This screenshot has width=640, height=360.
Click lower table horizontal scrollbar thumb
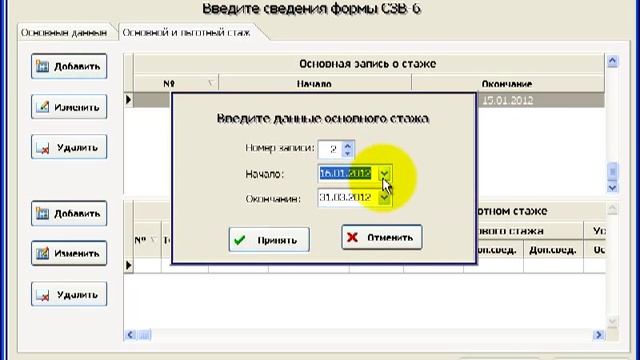tap(144, 335)
